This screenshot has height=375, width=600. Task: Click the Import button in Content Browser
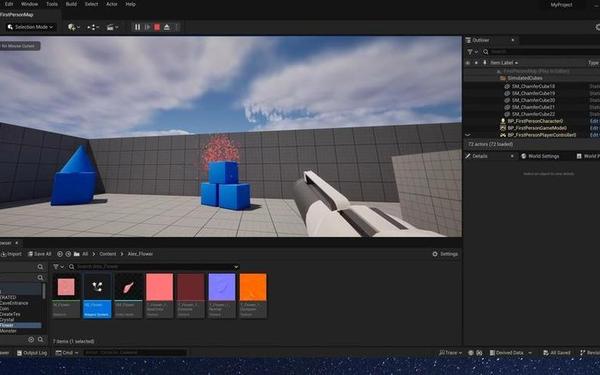coord(11,254)
